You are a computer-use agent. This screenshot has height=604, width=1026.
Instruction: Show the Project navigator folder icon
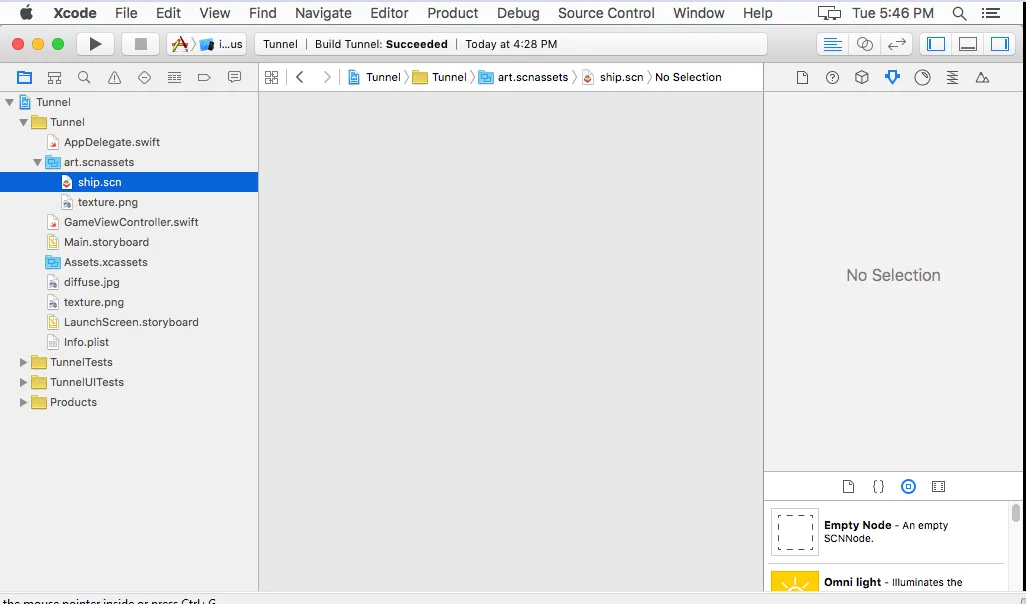point(24,77)
